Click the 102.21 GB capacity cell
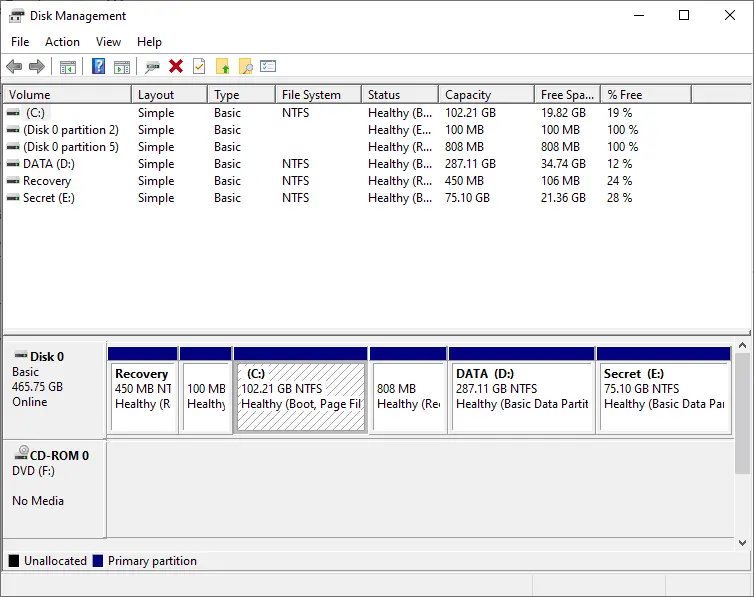Image resolution: width=754 pixels, height=597 pixels. point(470,113)
